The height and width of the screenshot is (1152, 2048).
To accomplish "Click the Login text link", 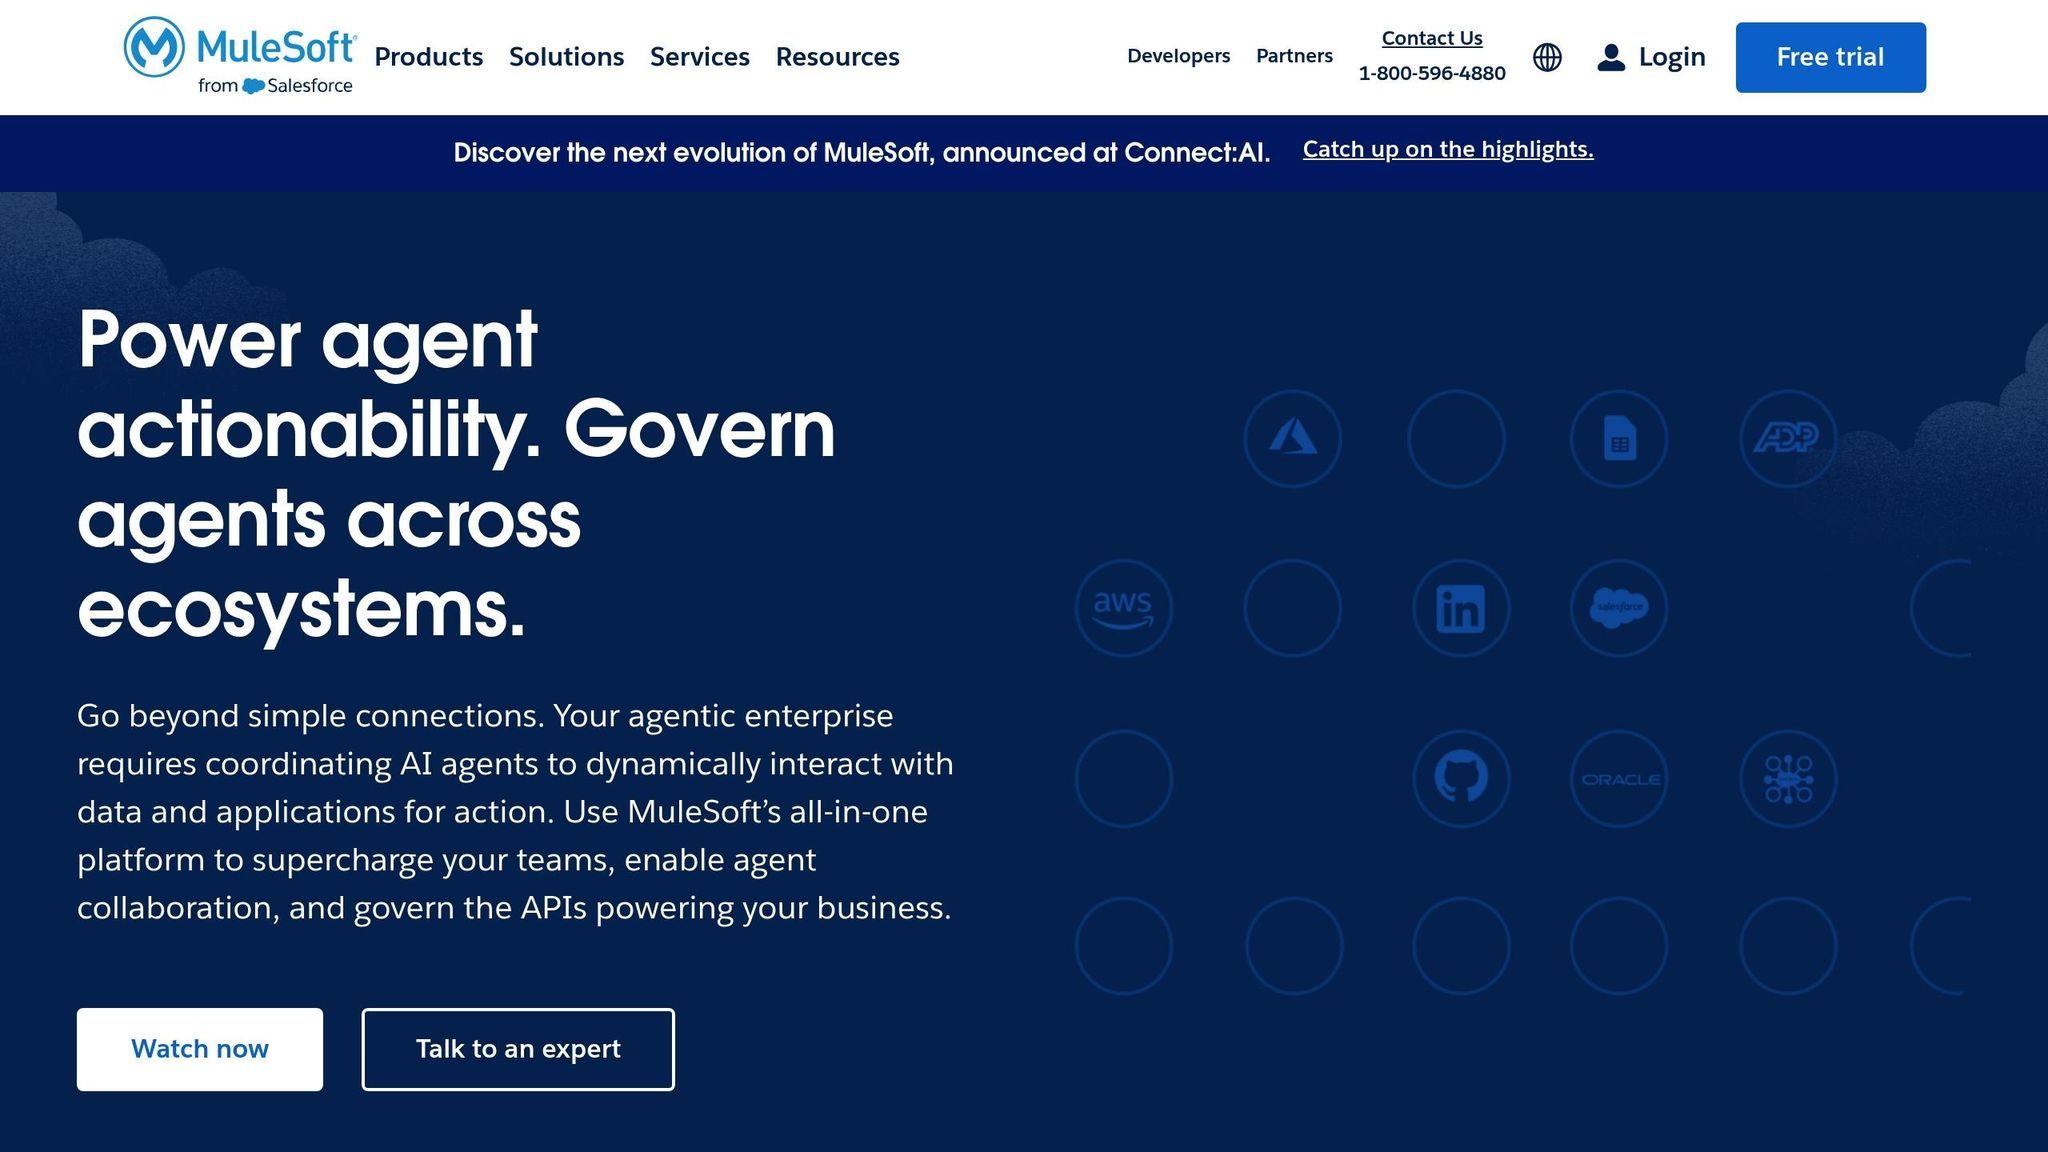I will click(1672, 57).
